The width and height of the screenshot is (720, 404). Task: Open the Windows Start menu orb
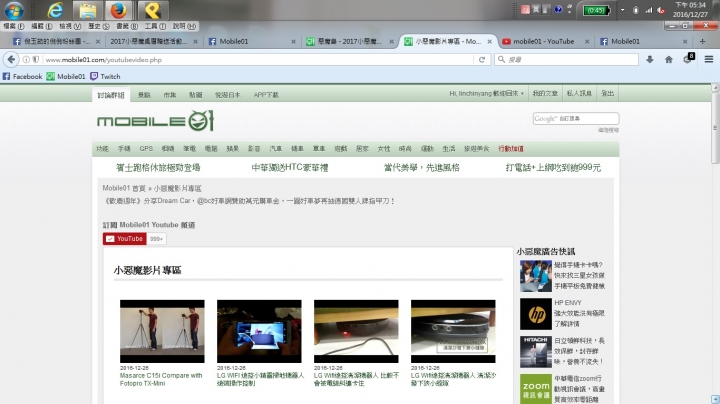click(x=14, y=10)
